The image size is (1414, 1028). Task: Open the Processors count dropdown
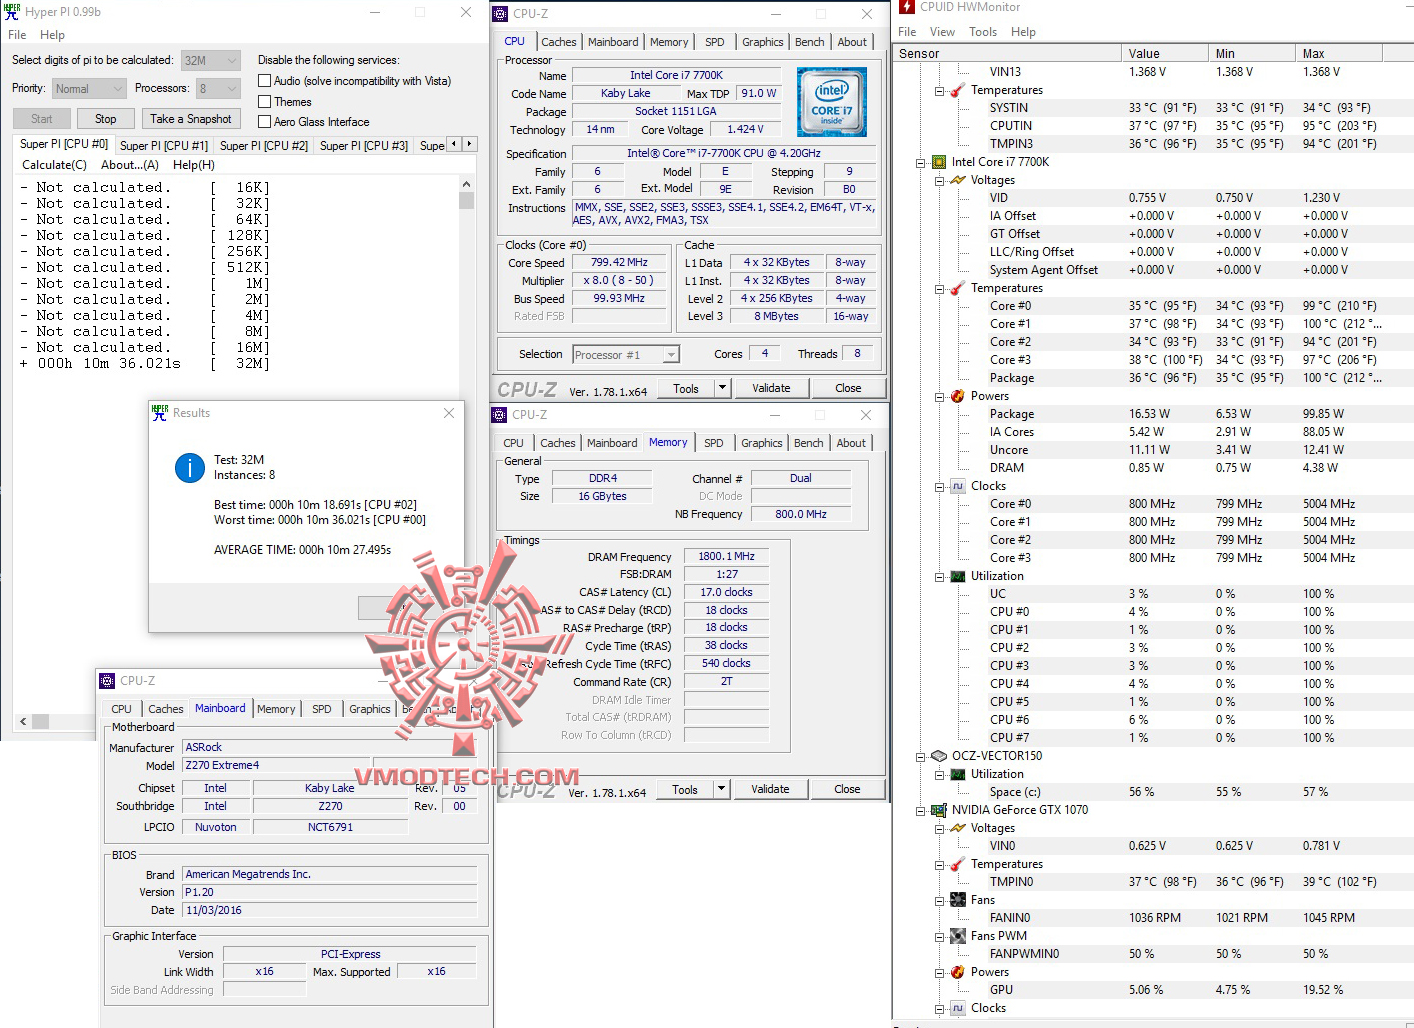pos(218,88)
